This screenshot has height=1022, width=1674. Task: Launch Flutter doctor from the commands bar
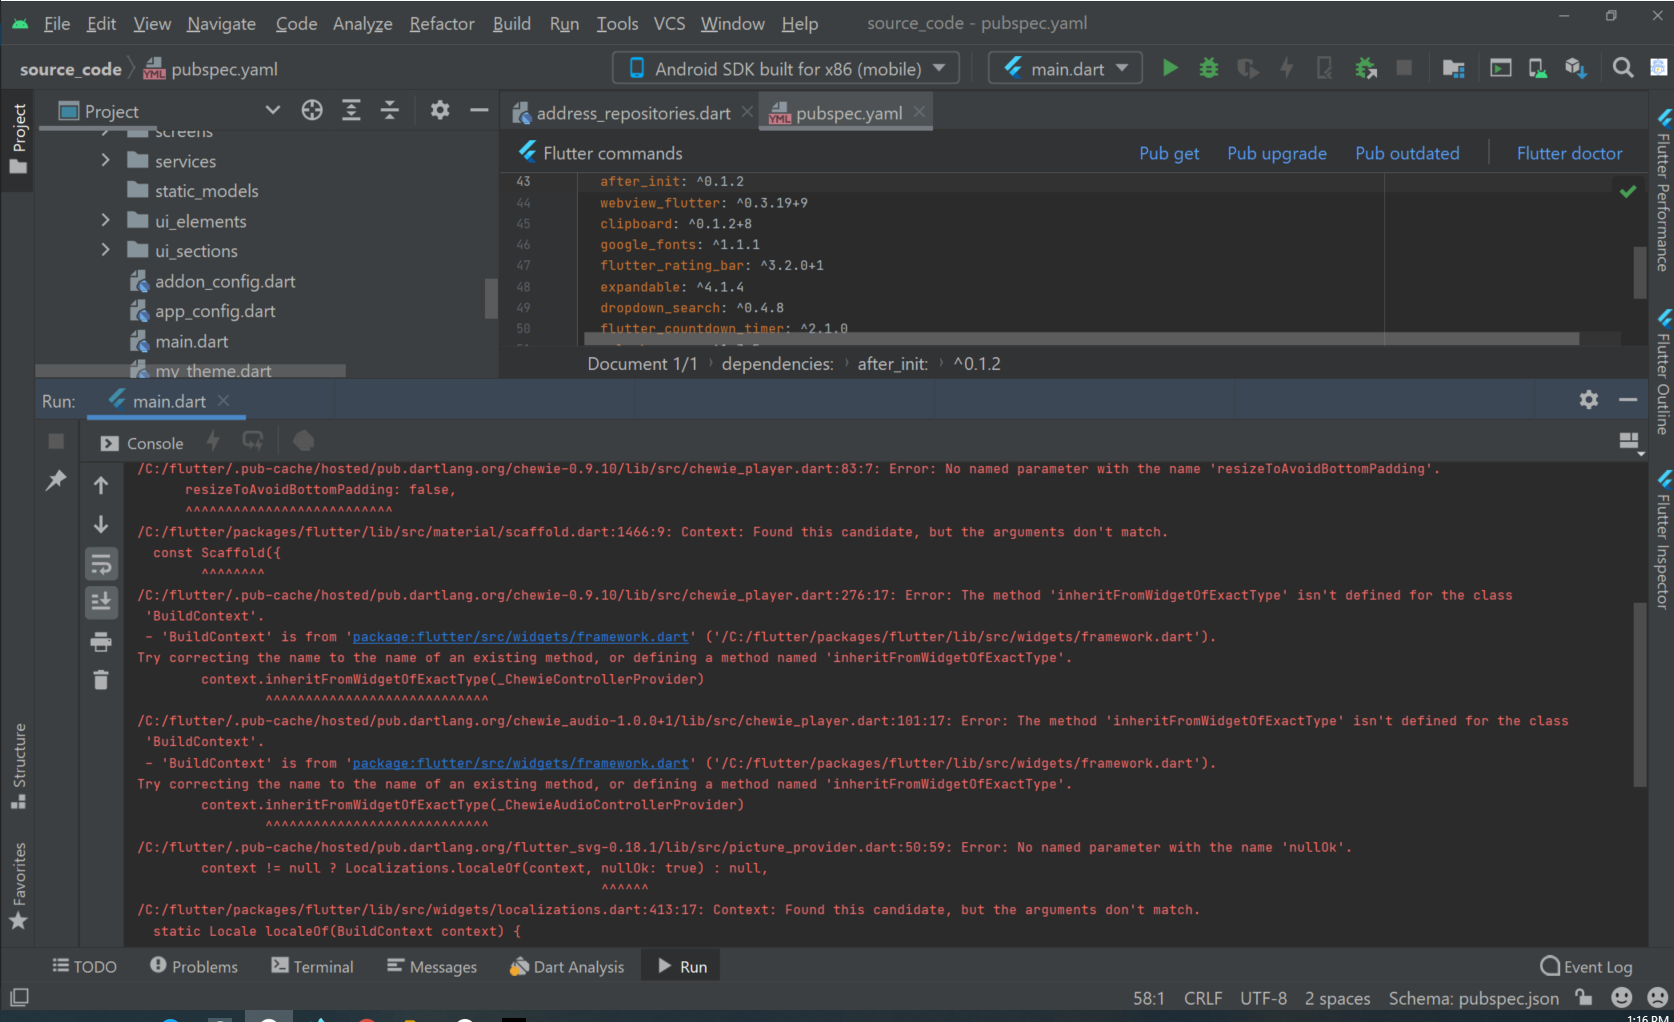click(x=1569, y=152)
